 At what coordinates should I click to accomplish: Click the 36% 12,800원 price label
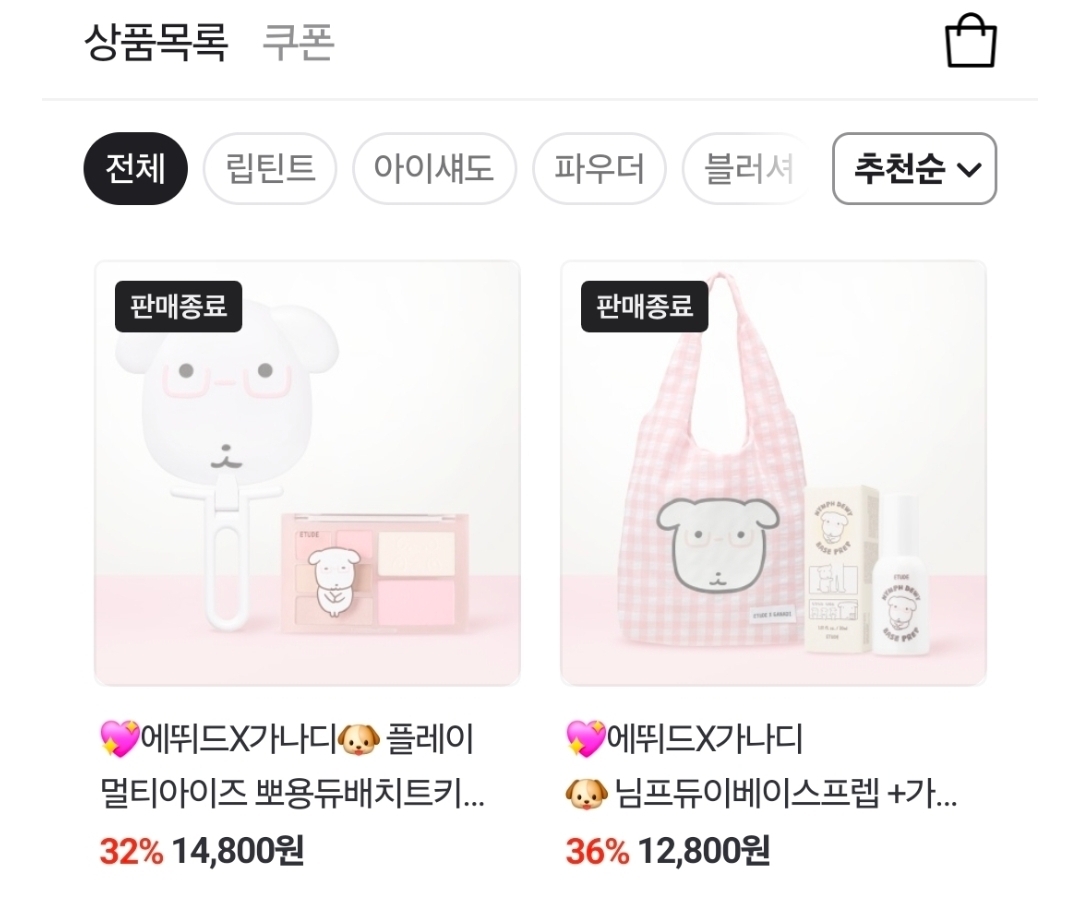(667, 851)
